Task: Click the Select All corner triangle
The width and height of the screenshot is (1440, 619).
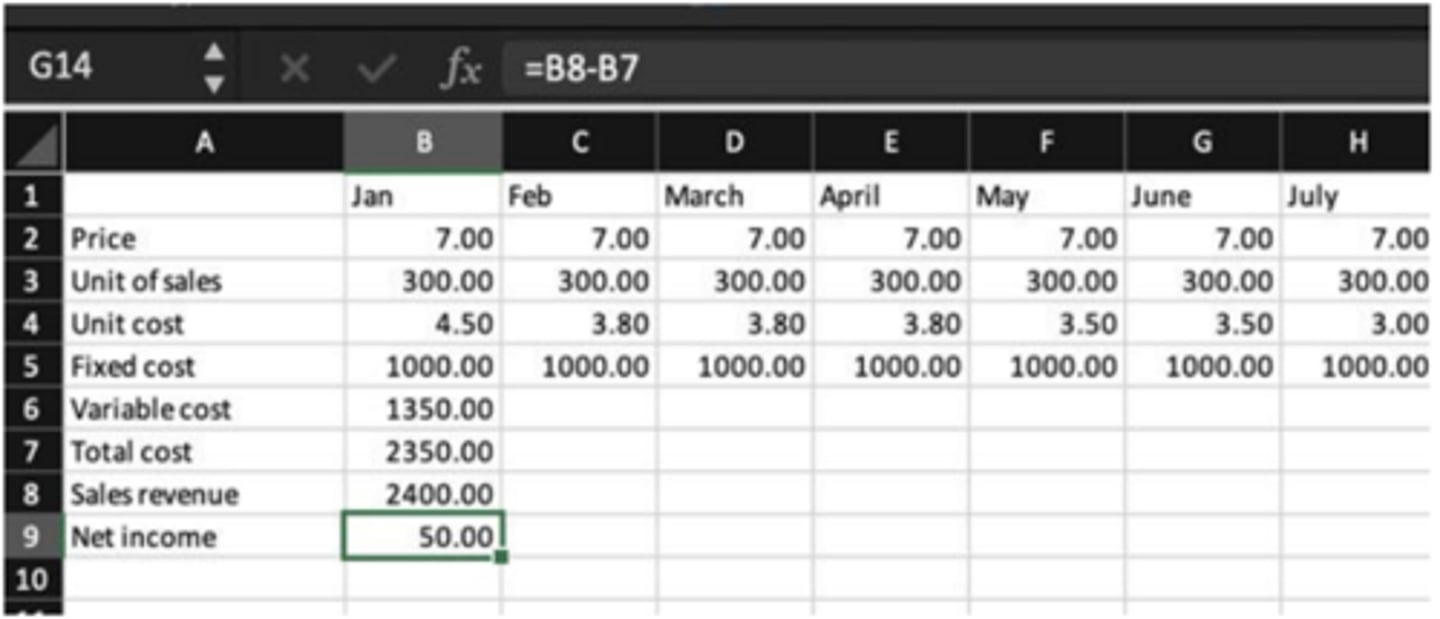Action: click(x=32, y=142)
